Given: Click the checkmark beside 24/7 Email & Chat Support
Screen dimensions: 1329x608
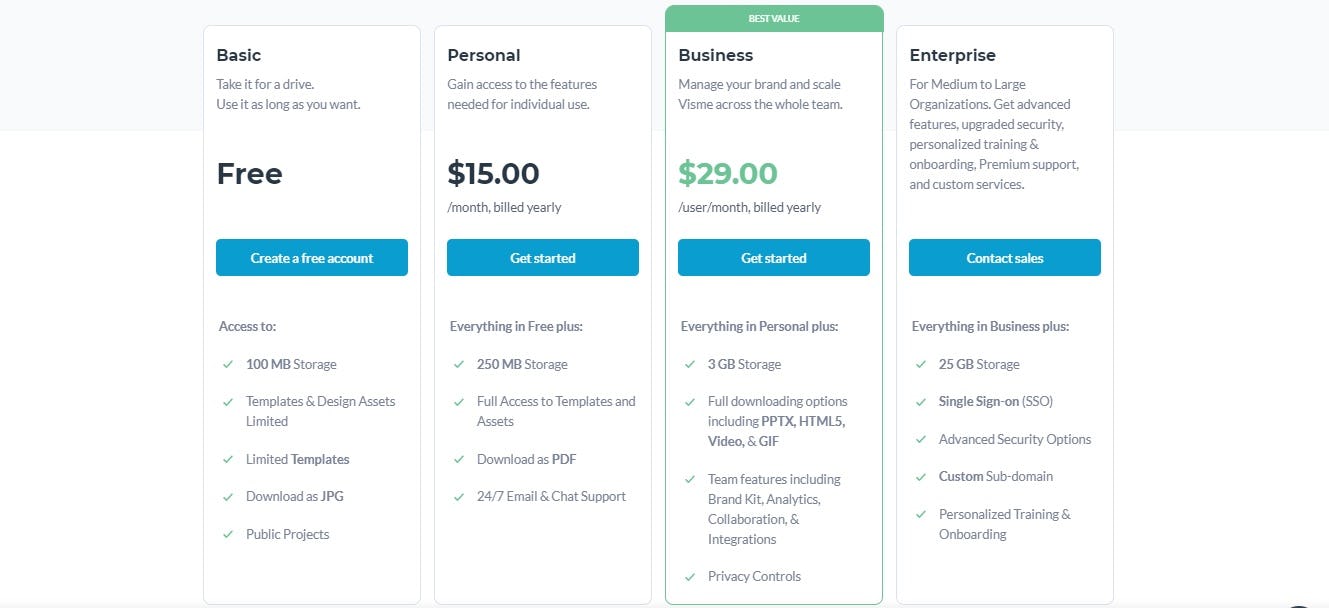Looking at the screenshot, I should coord(459,496).
